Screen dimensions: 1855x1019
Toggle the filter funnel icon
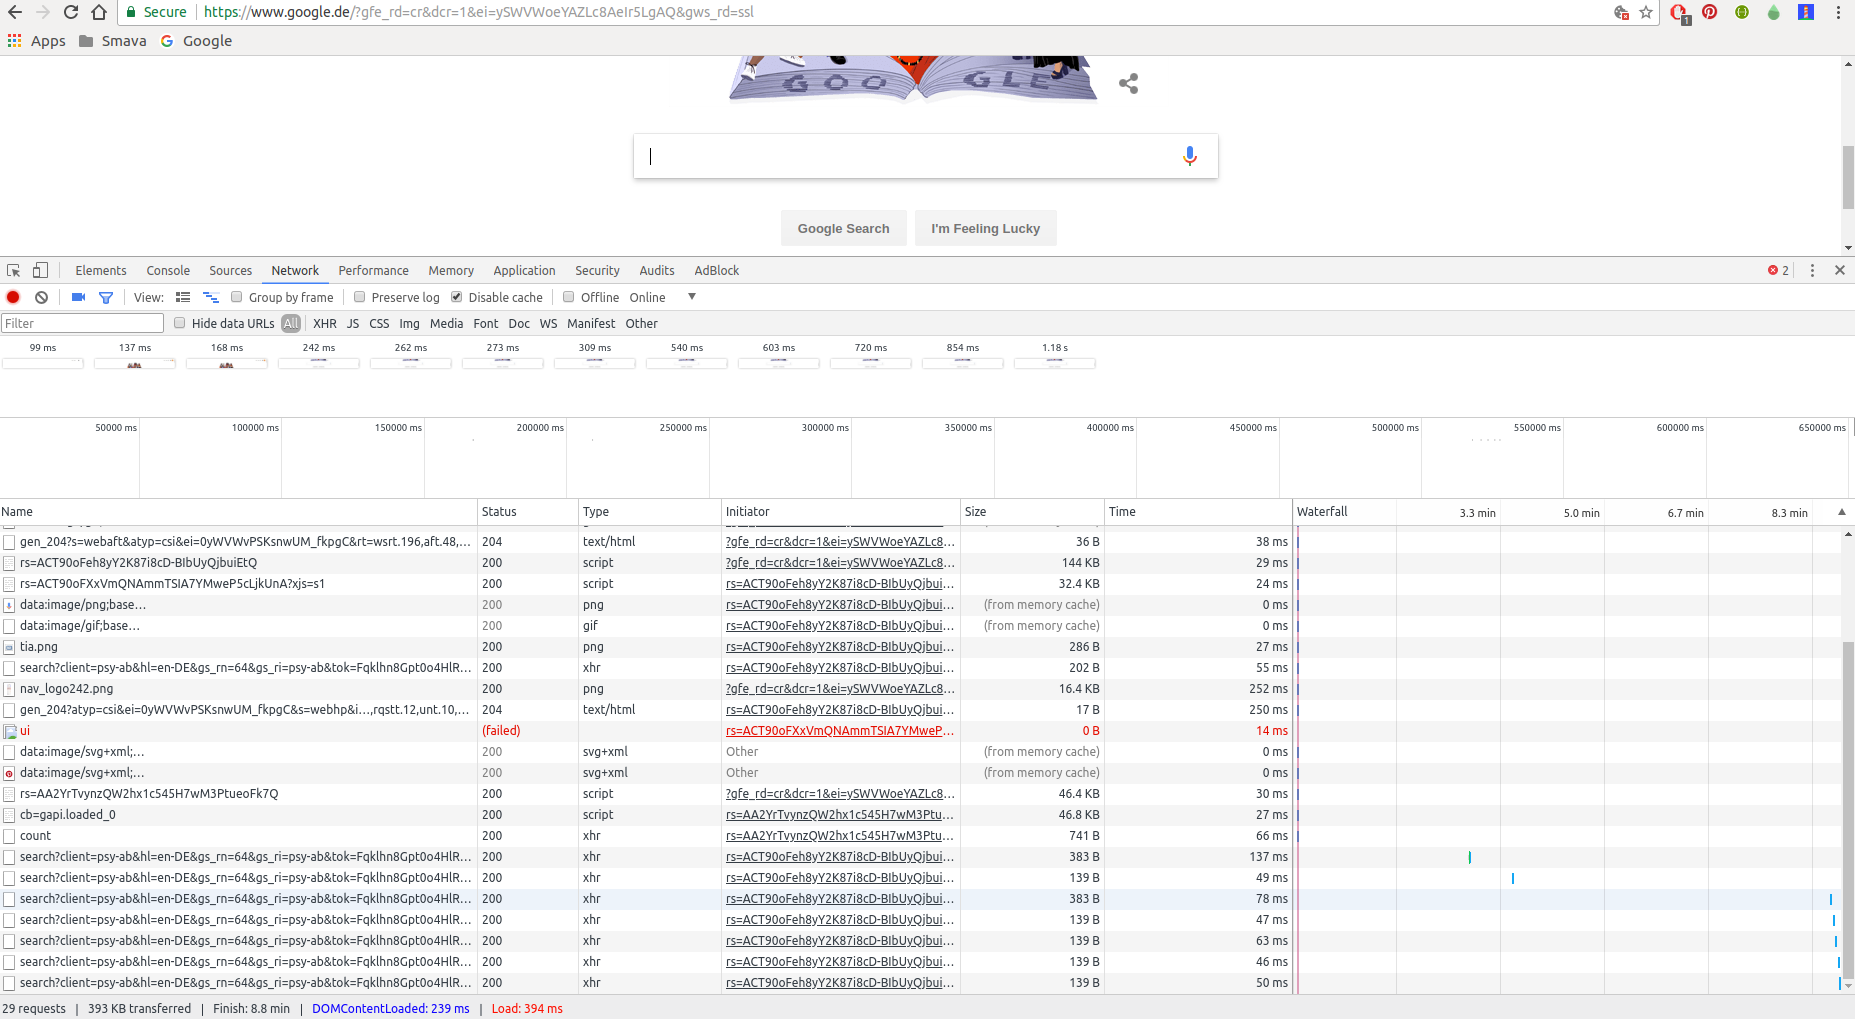(106, 297)
